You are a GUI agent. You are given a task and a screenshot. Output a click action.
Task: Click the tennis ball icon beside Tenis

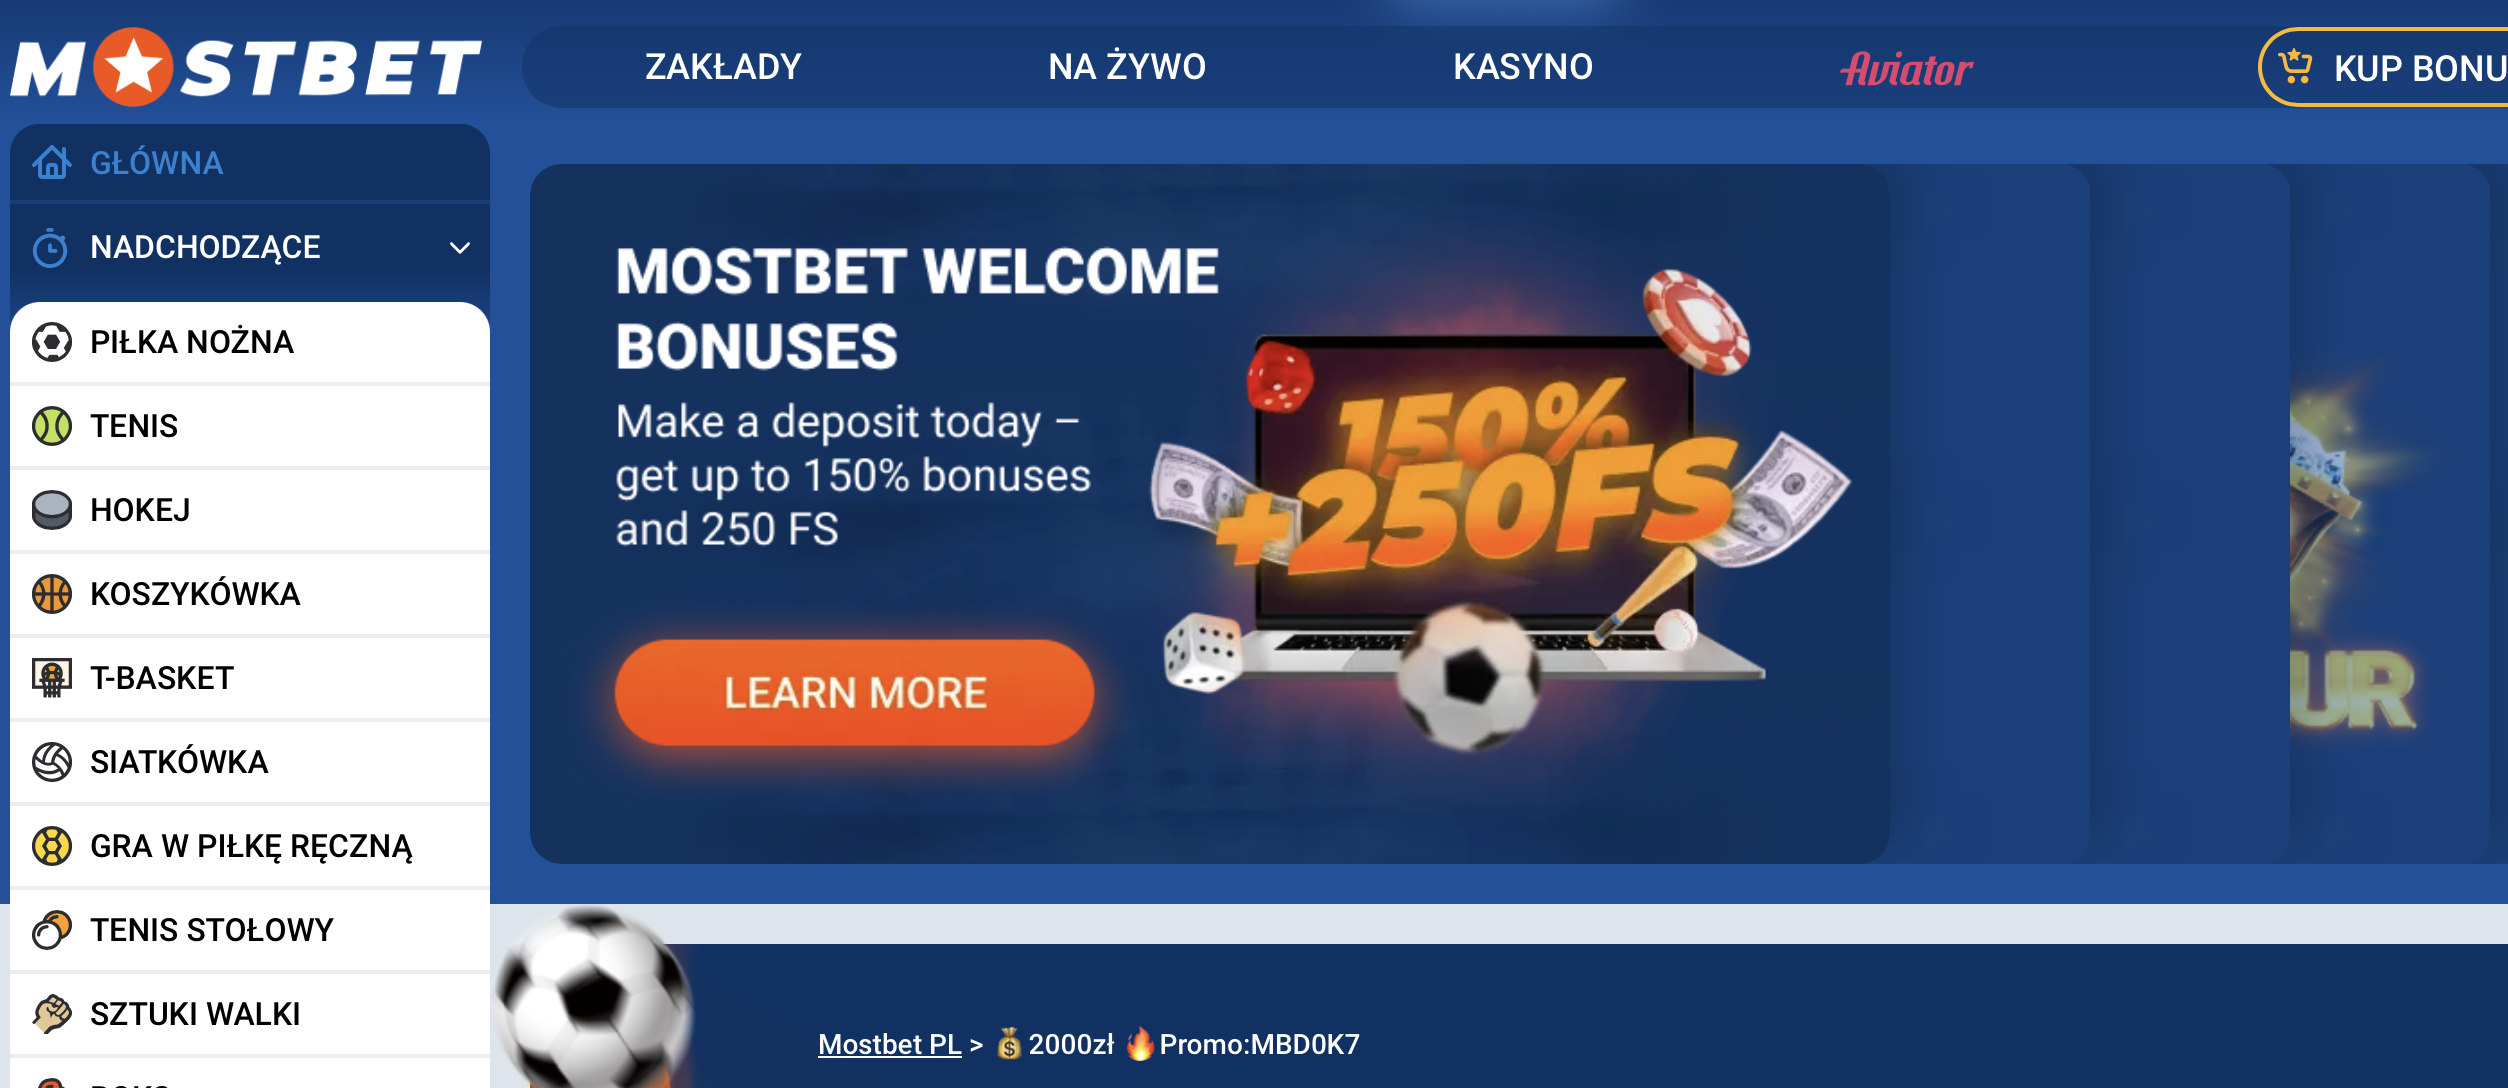tap(52, 426)
